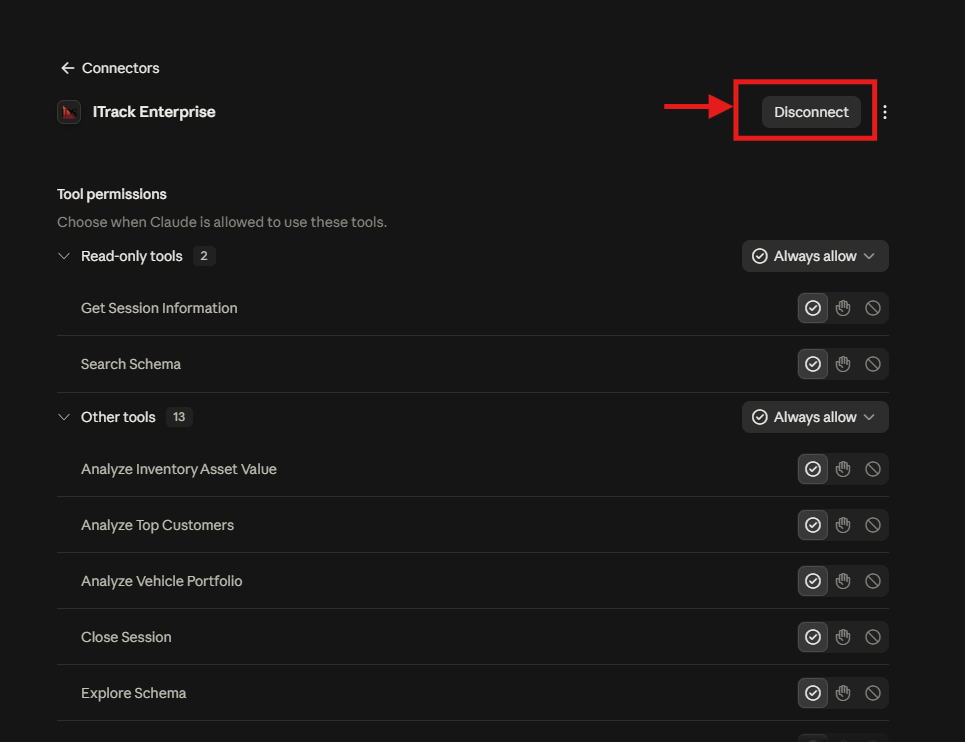Block the Analyze Top Customers tool
Viewport: 965px width, 742px height.
coord(873,525)
